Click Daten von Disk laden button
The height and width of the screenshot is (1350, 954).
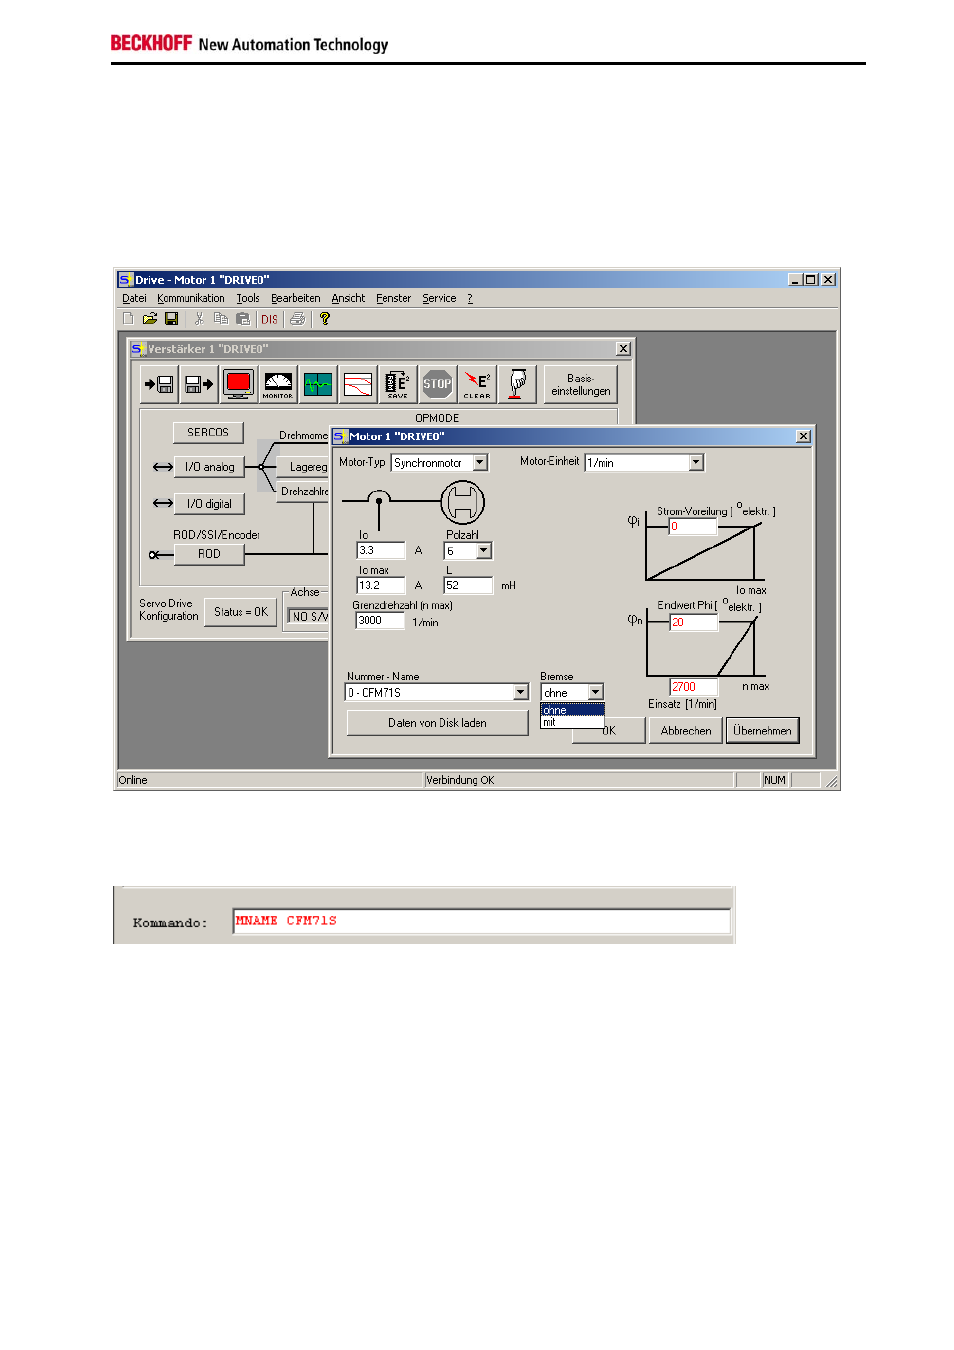[437, 723]
